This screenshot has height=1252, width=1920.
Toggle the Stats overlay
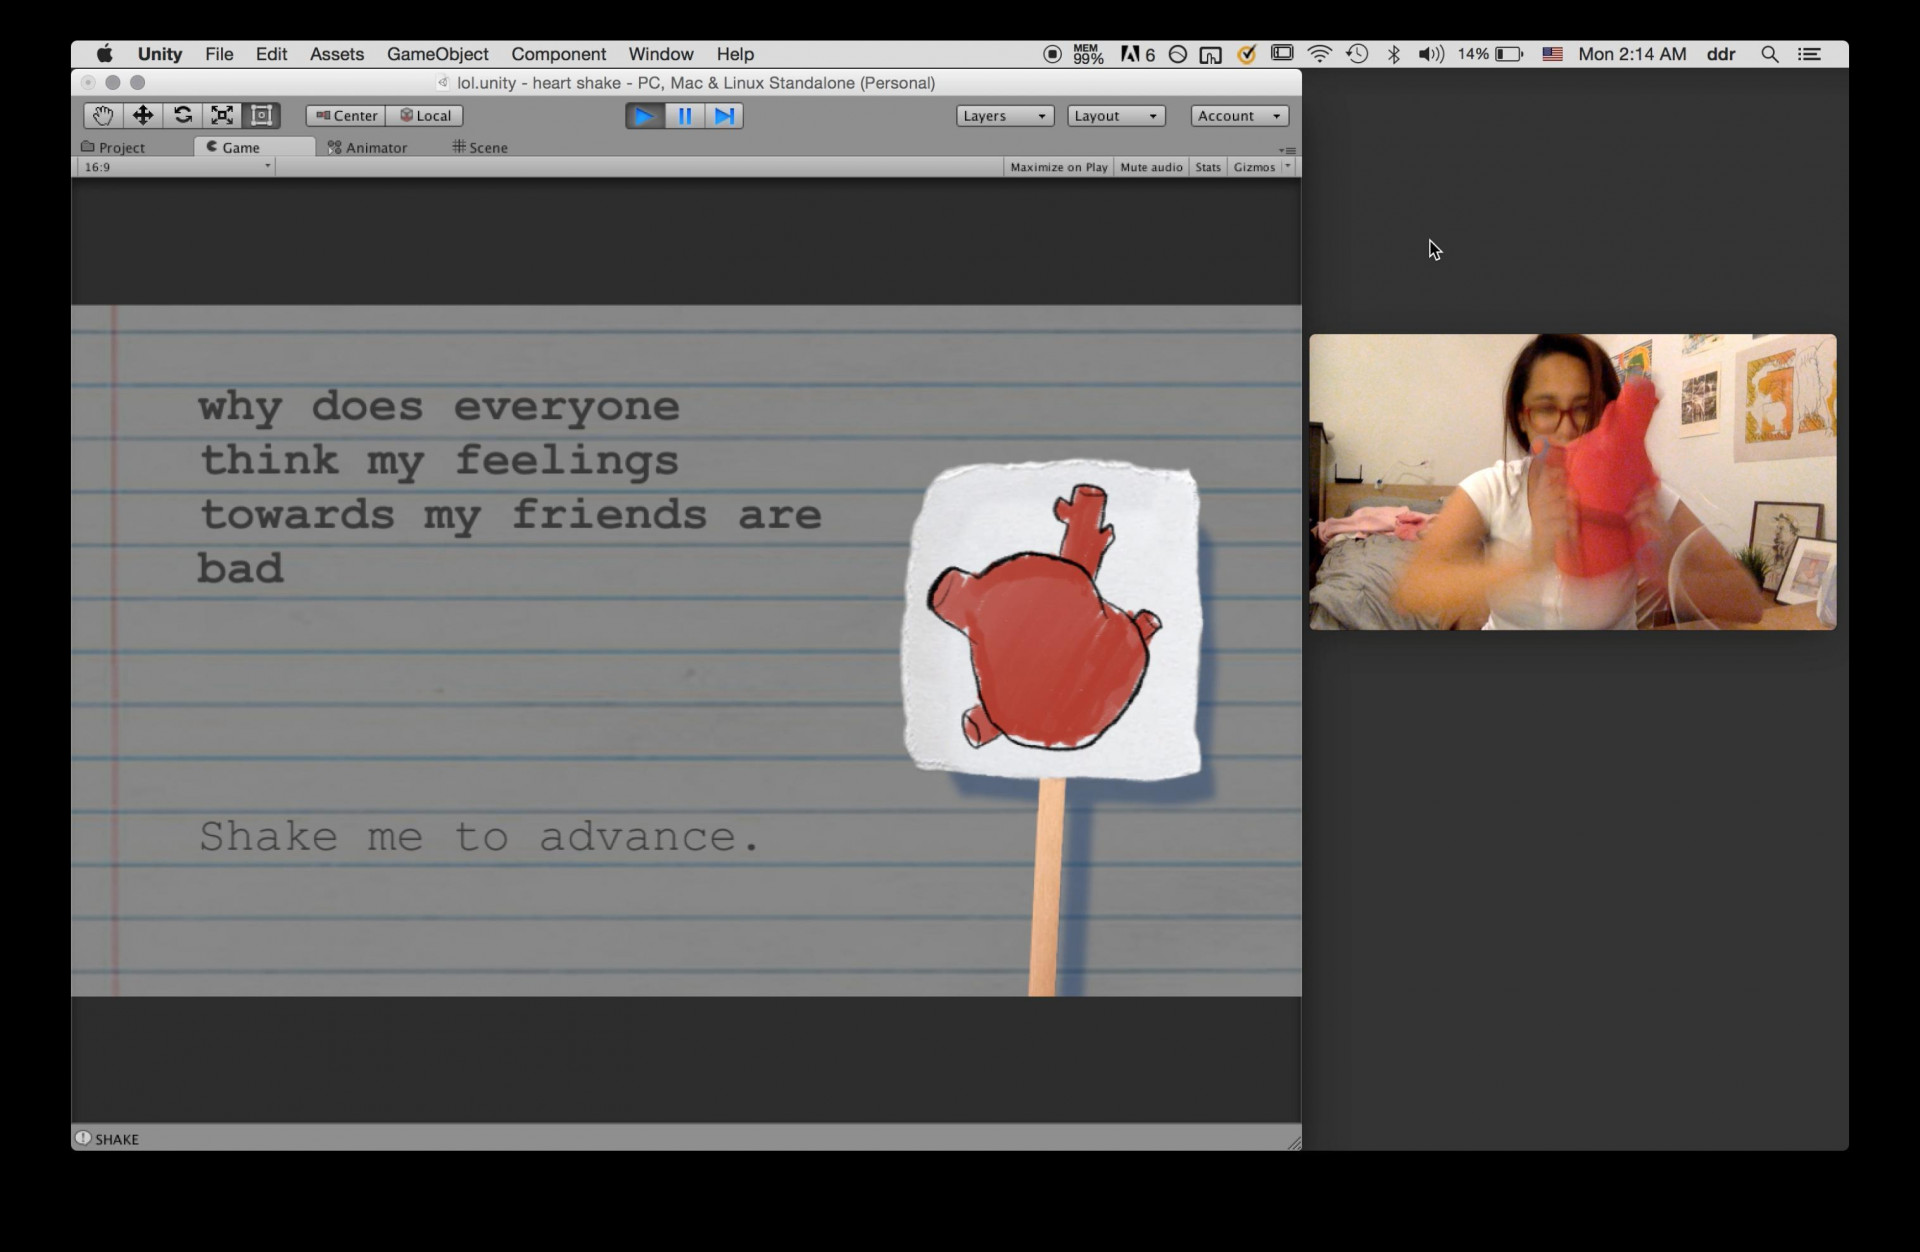[x=1208, y=167]
